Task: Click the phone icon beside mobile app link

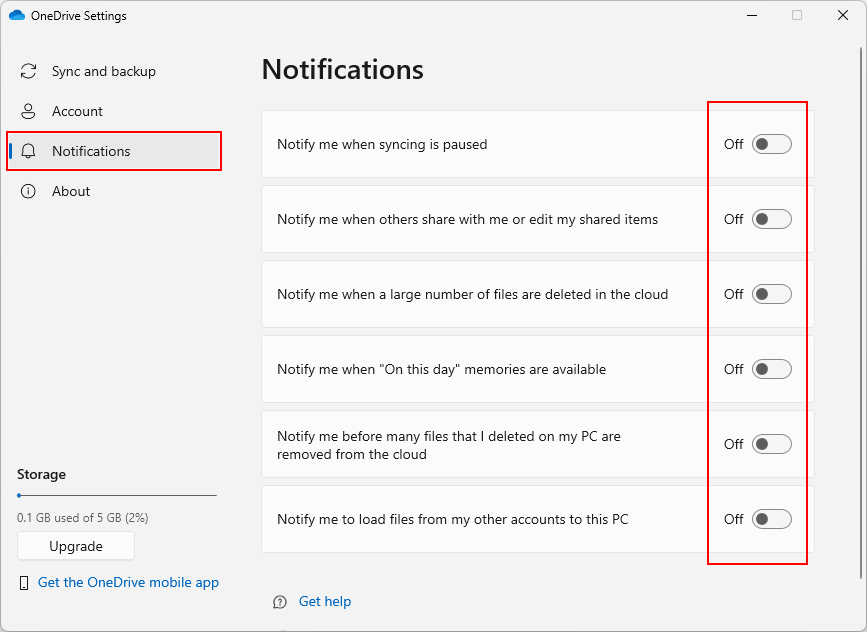Action: pyautogui.click(x=24, y=583)
